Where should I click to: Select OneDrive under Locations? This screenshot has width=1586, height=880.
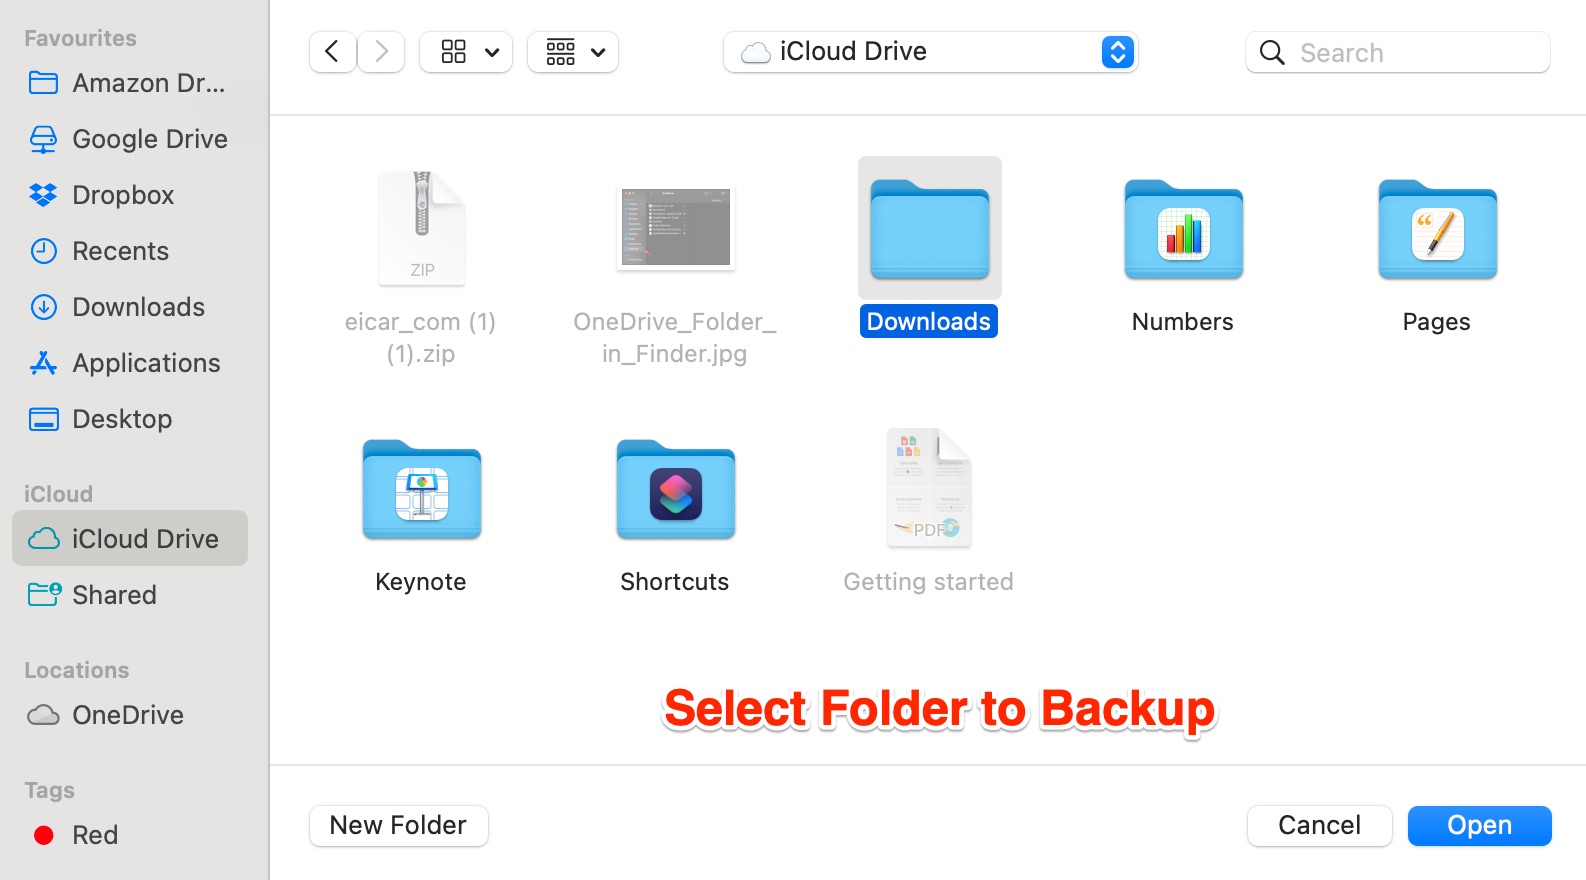[x=130, y=715]
